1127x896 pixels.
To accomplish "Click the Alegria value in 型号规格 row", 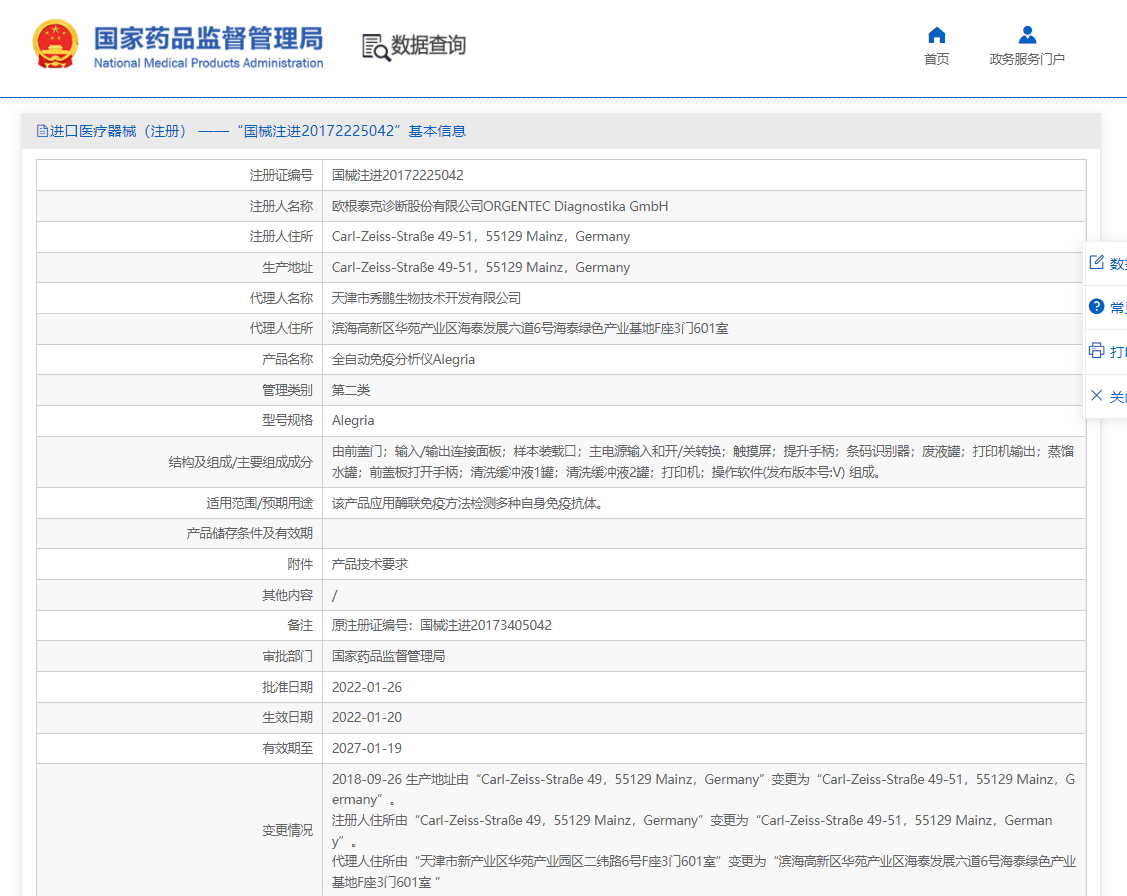I will coord(353,420).
